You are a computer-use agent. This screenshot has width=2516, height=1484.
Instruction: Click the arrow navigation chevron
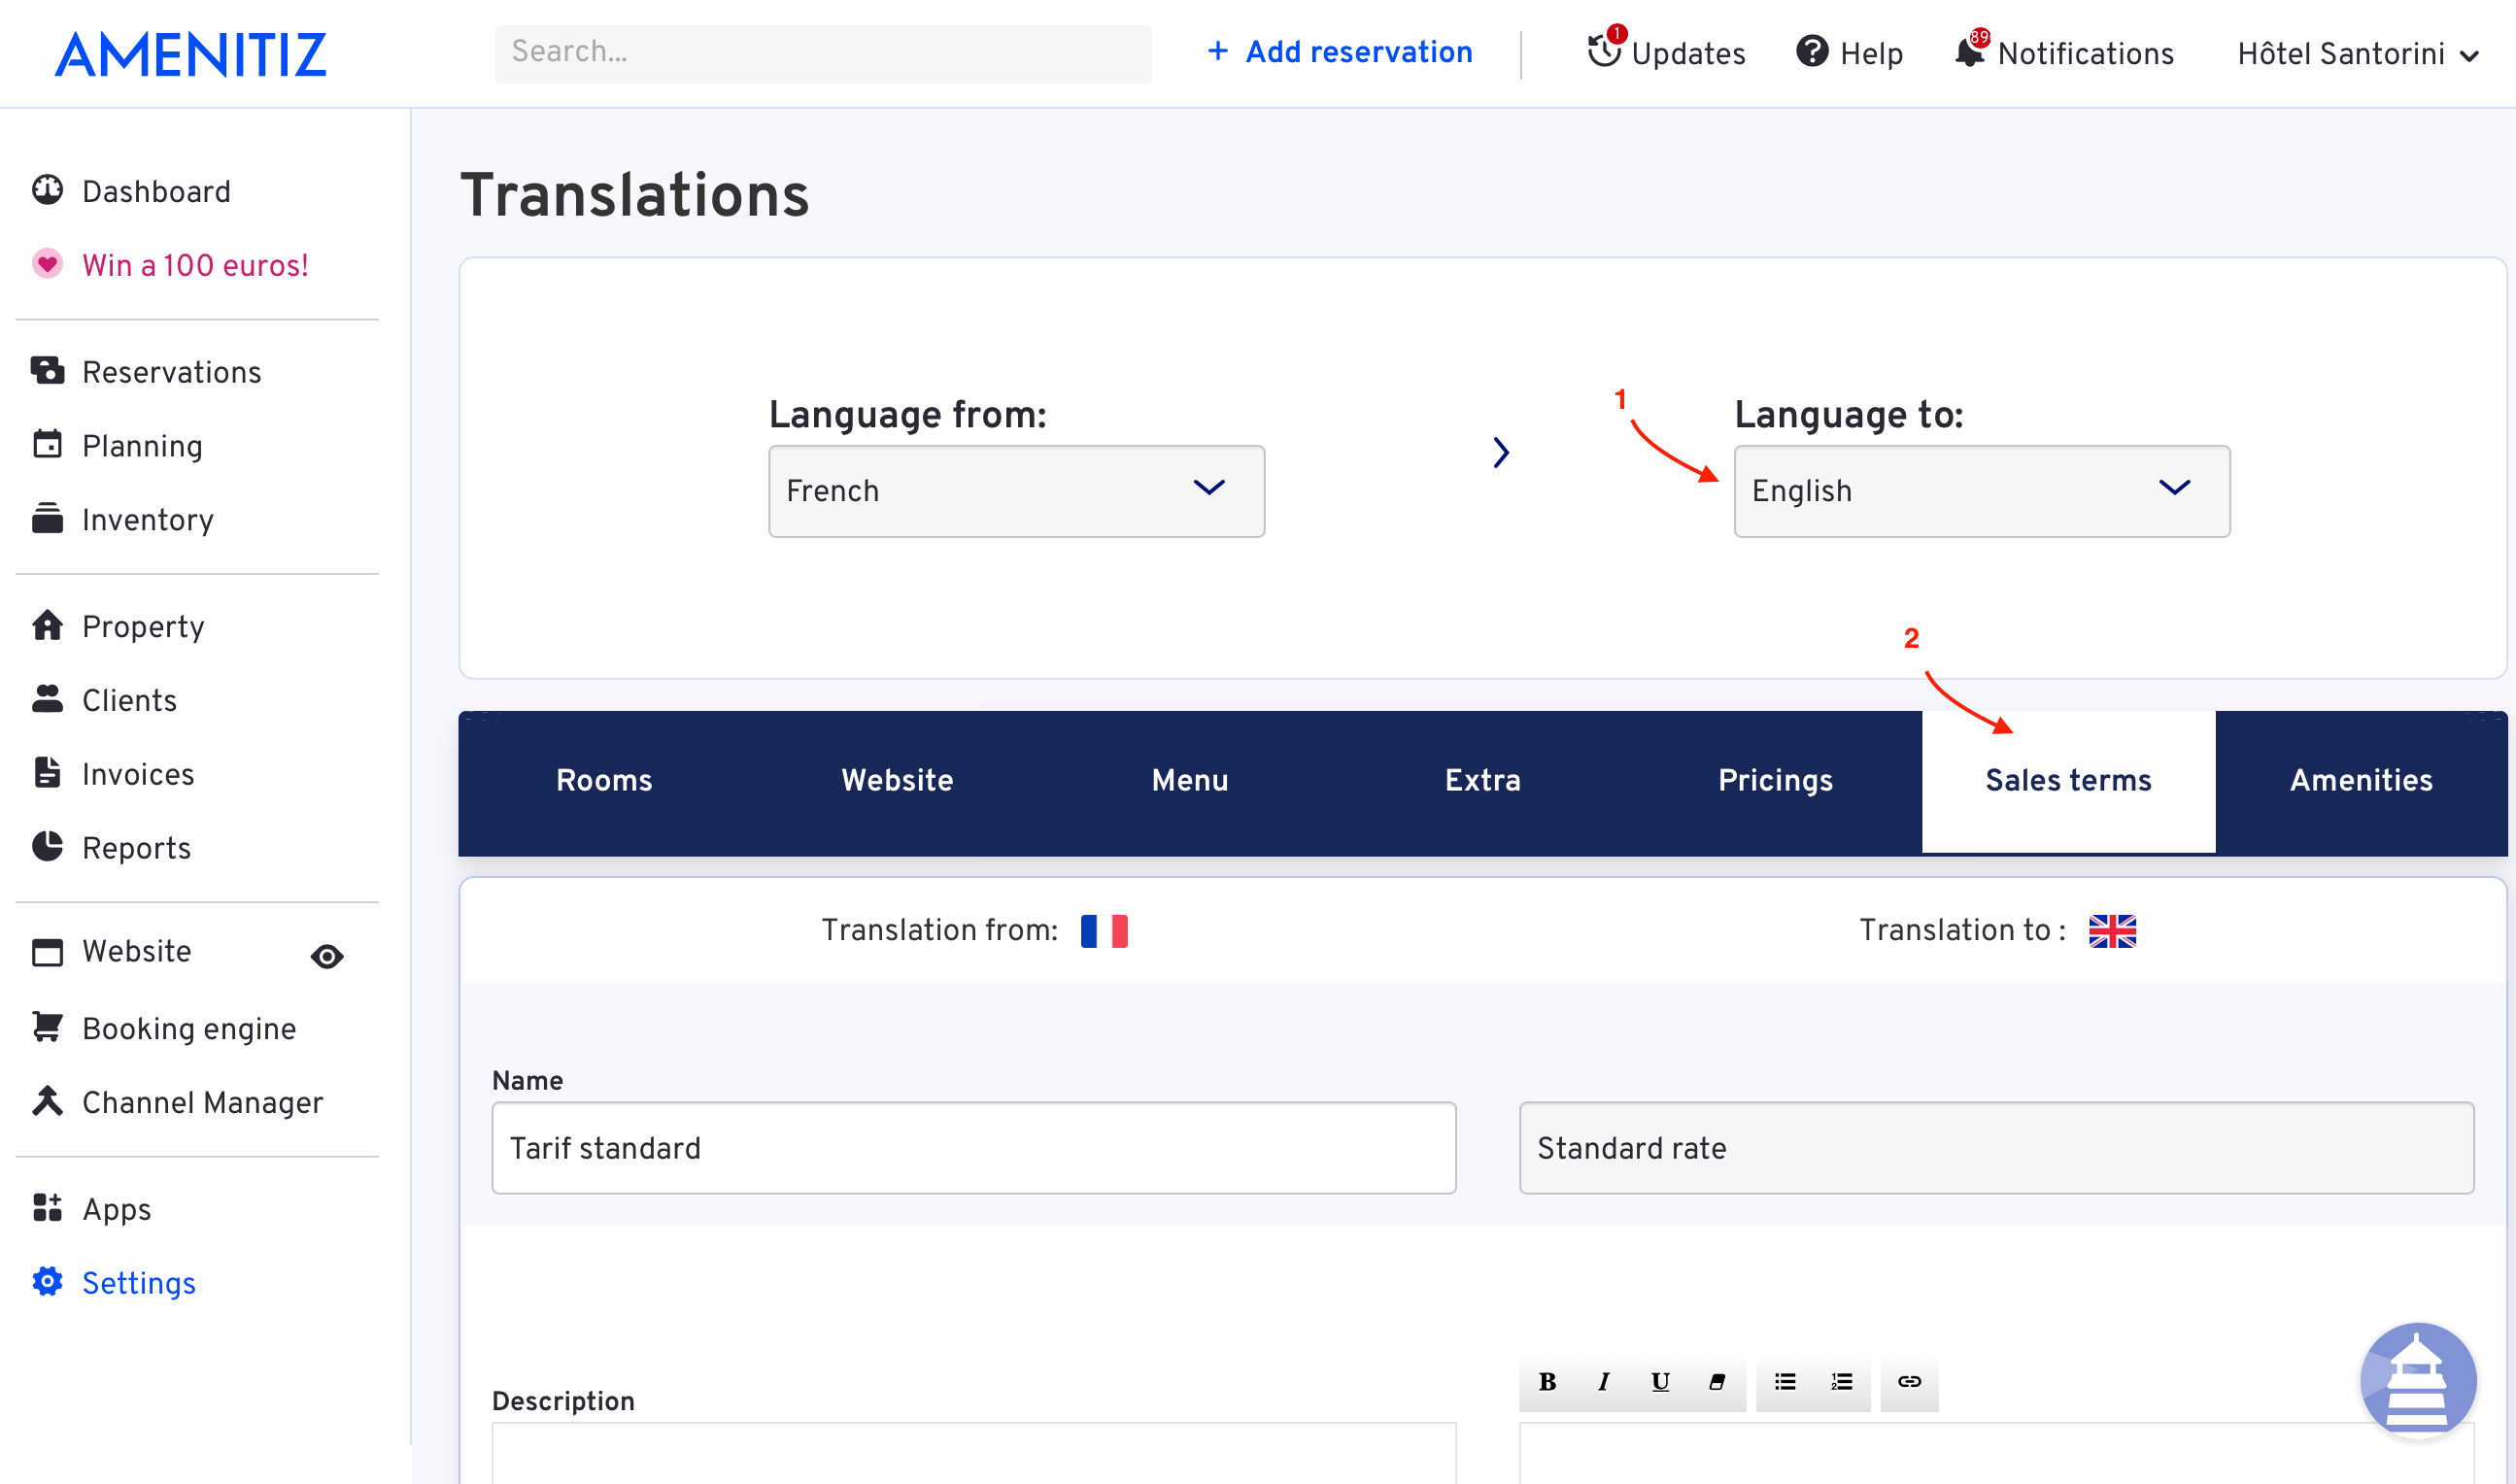coord(1502,454)
